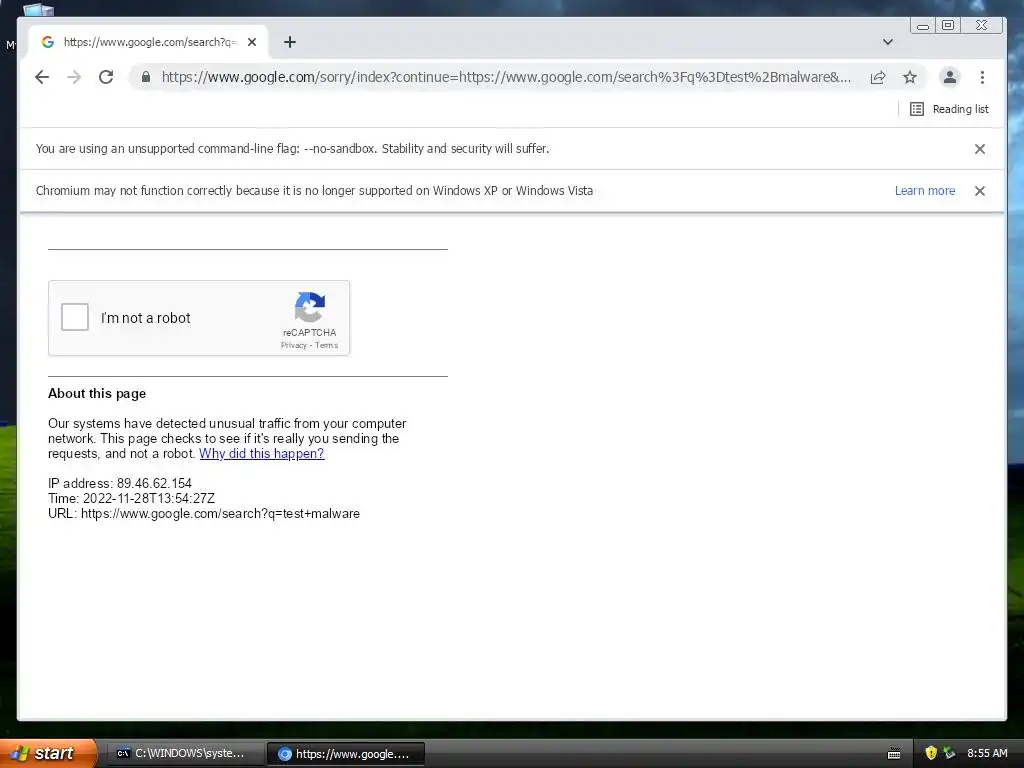Screen dimensions: 1024x768
Task: Click the 8:55 AM system clock
Action: pos(987,753)
